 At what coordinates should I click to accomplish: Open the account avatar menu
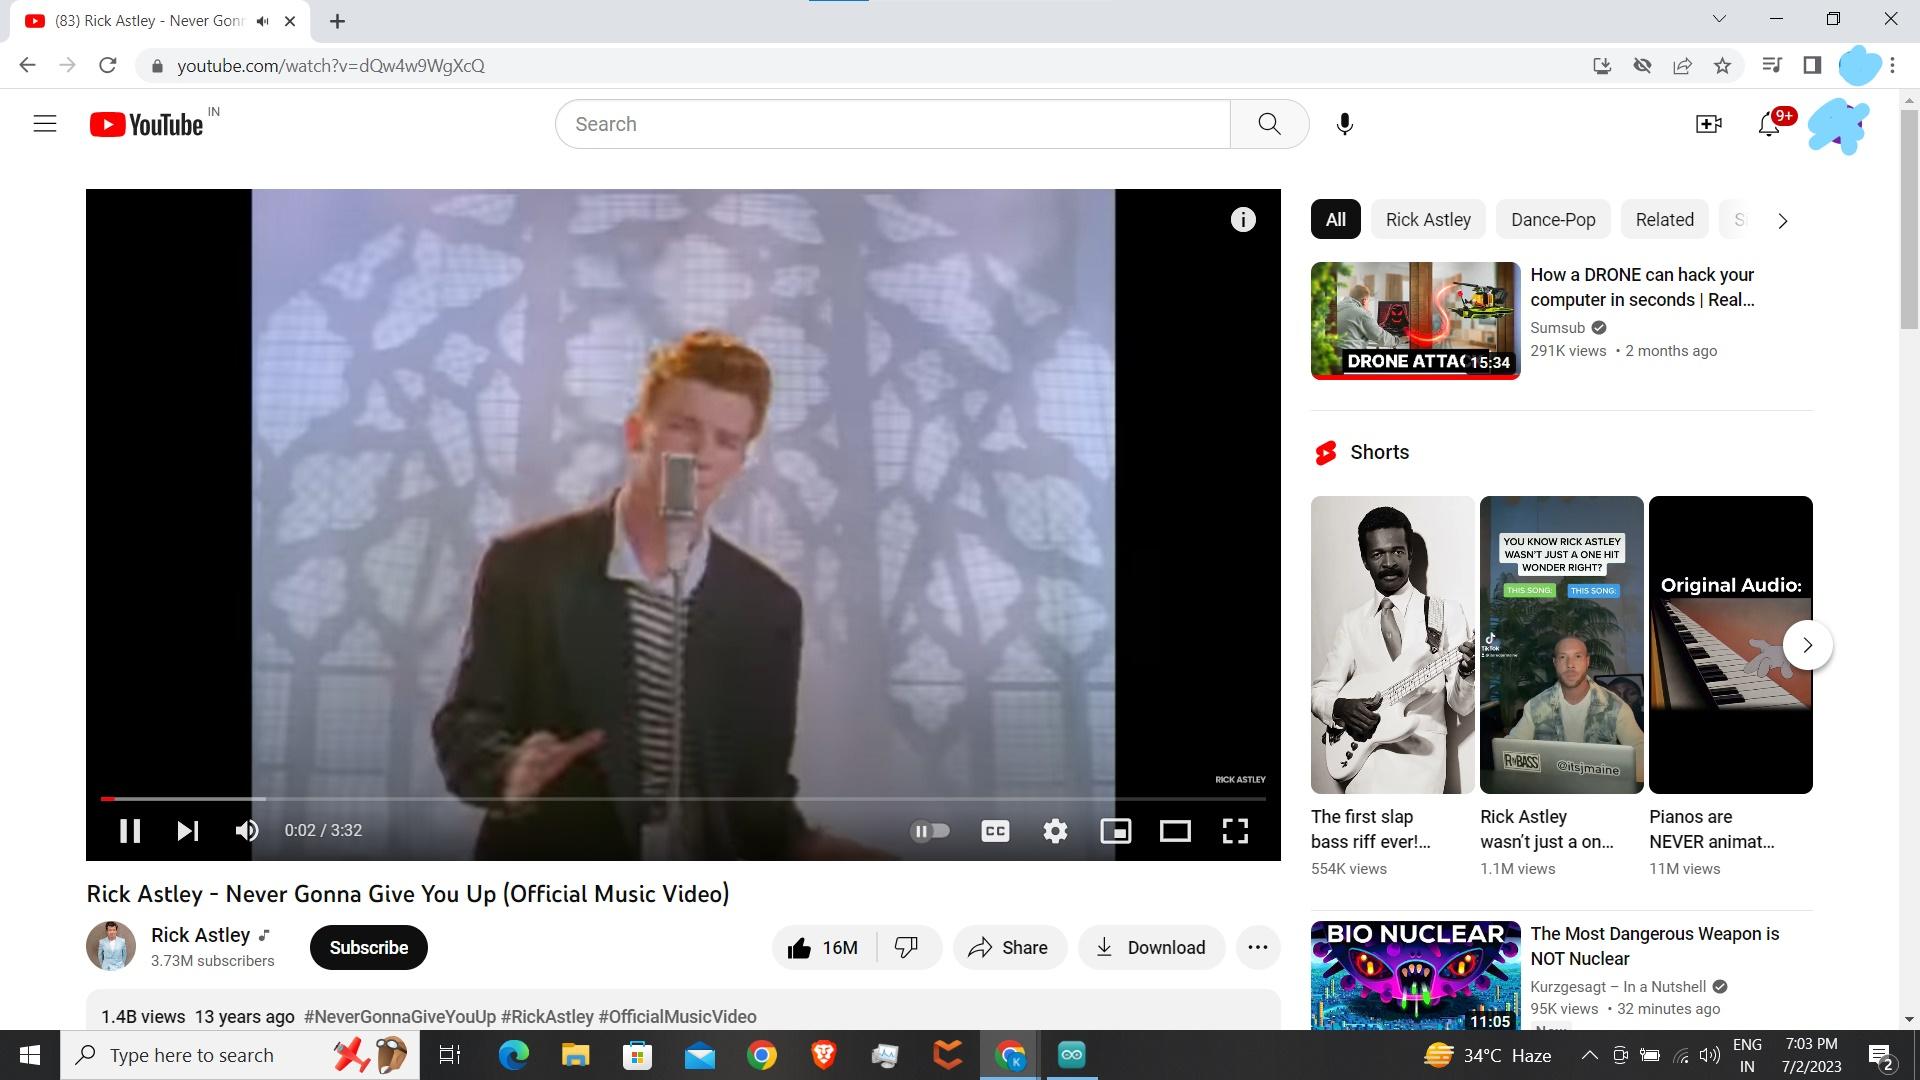(x=1838, y=125)
